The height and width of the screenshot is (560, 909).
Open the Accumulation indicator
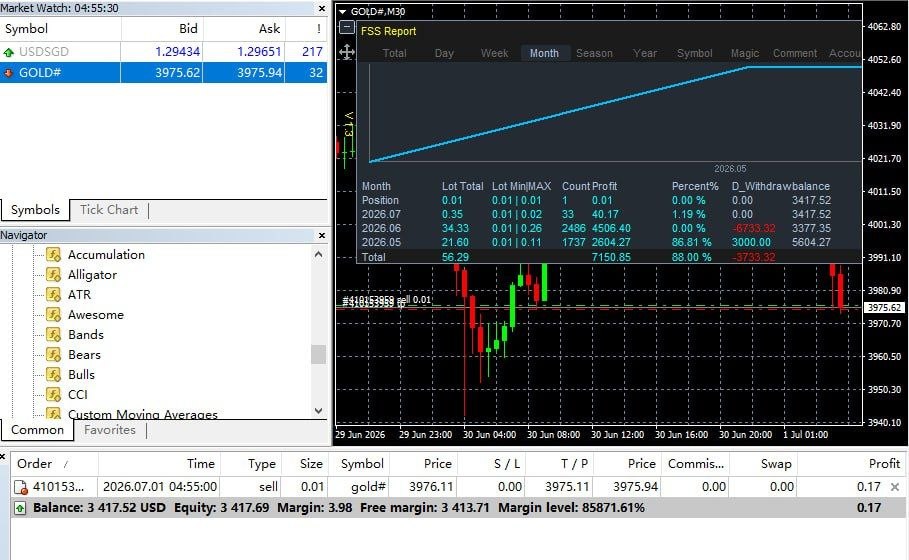(106, 254)
